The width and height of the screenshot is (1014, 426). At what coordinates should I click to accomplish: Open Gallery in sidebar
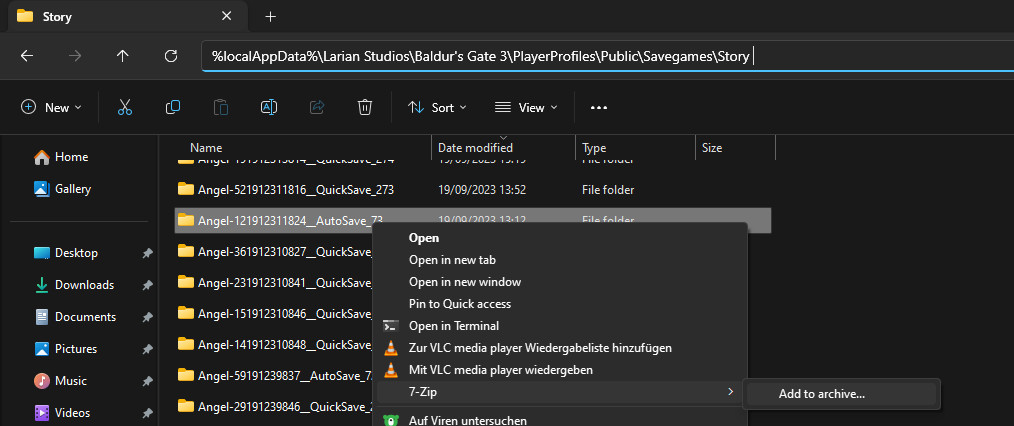pyautogui.click(x=63, y=189)
